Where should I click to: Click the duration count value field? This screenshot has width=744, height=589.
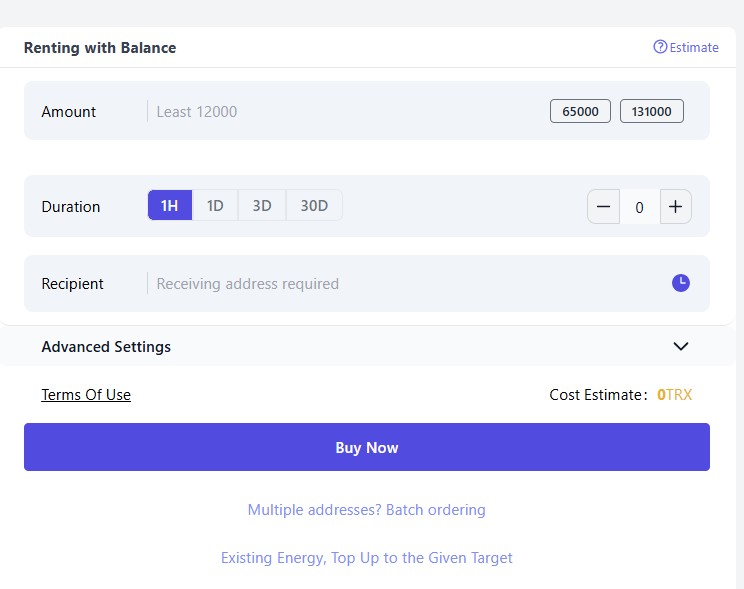pos(639,207)
